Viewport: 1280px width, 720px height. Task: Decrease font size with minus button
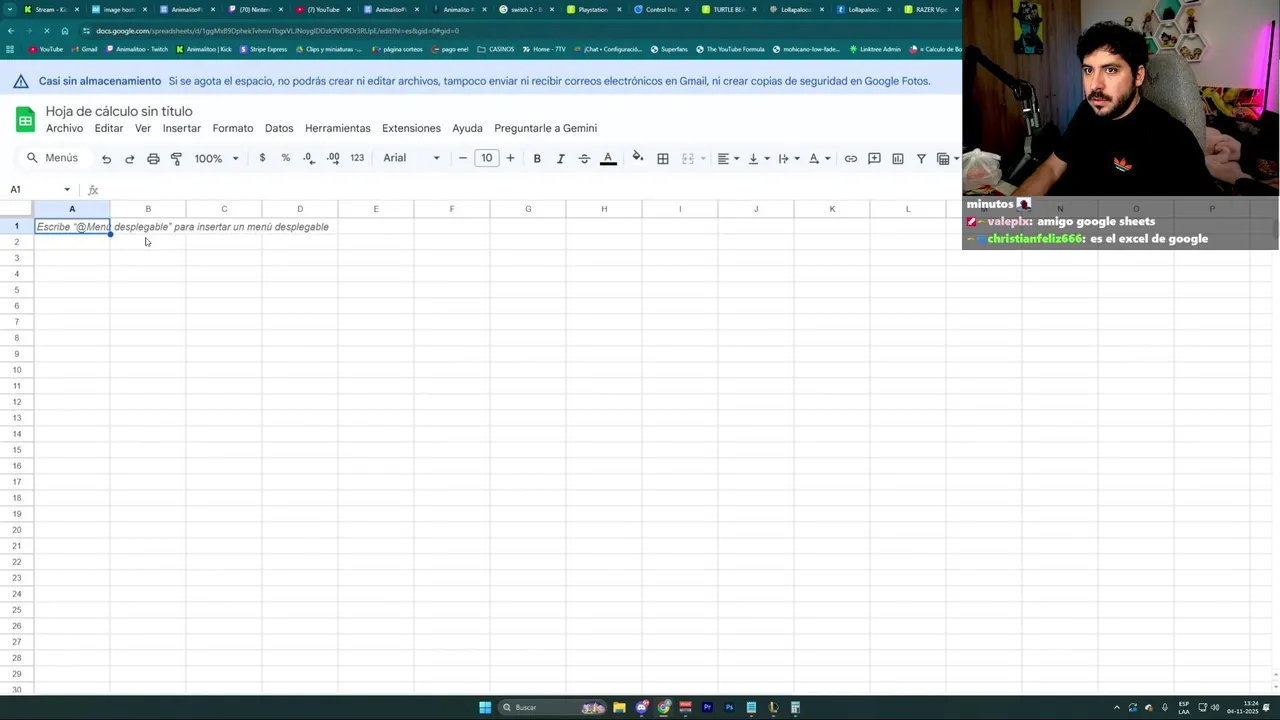coord(463,158)
